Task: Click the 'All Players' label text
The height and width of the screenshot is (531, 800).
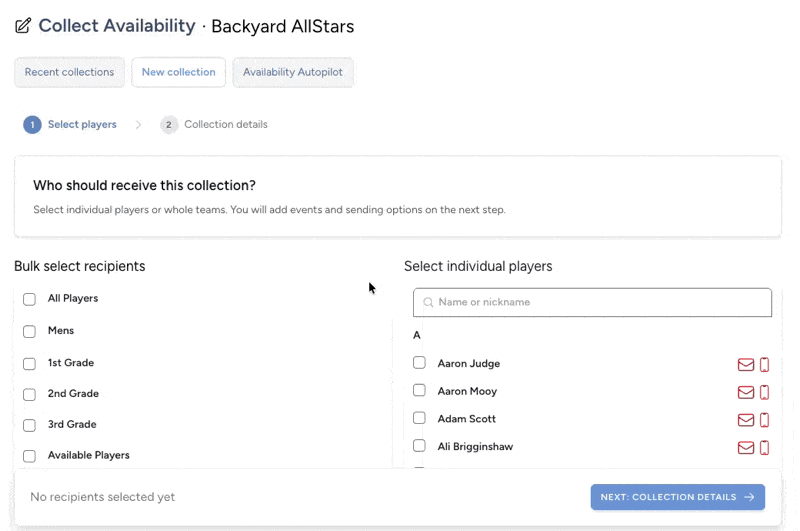Action: 73,298
